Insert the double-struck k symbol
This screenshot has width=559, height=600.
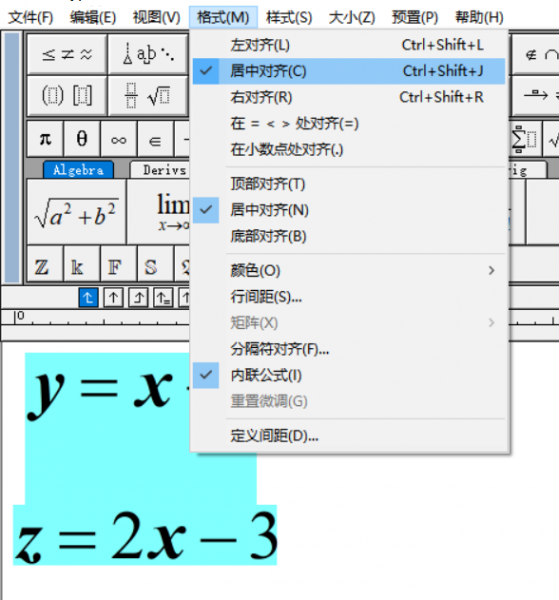click(82, 264)
